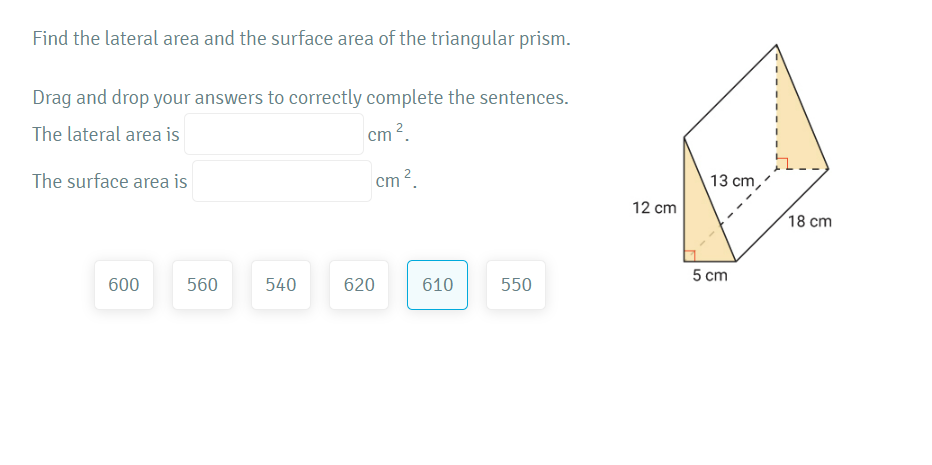Select the 550 answer tile
The width and height of the screenshot is (932, 465).
(516, 285)
